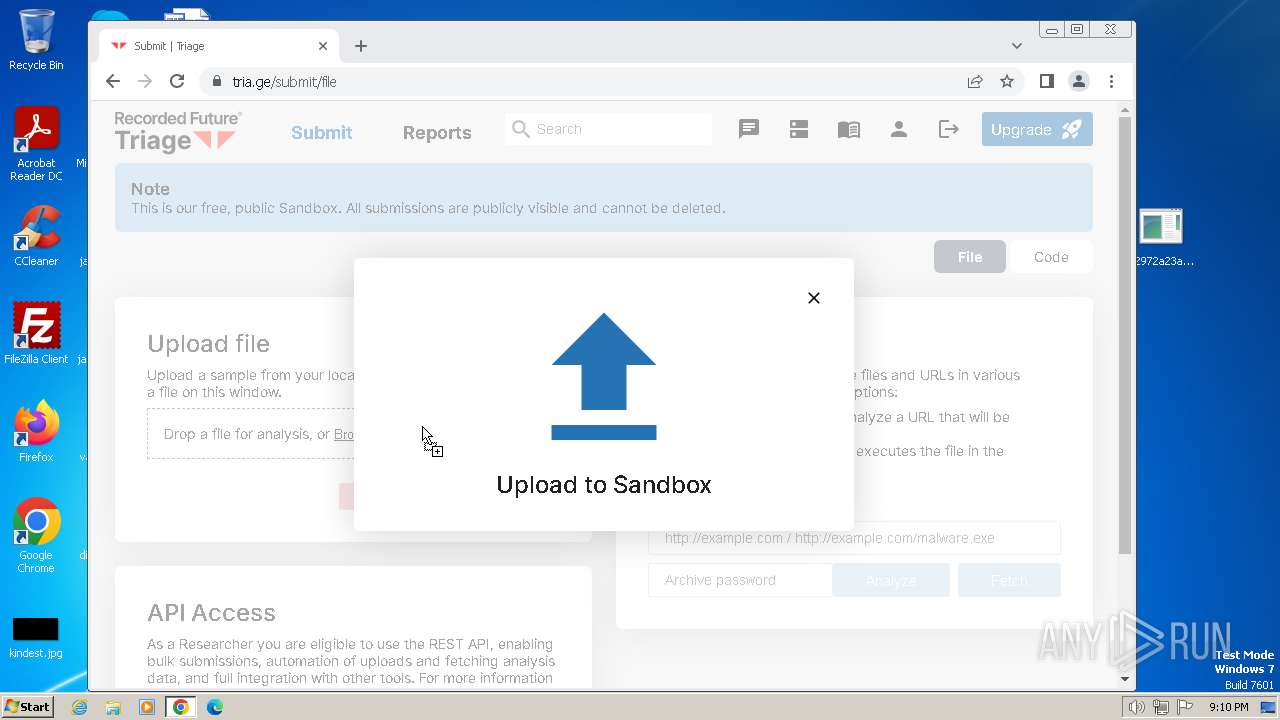Click the Analyze button
This screenshot has width=1280, height=720.
pos(891,580)
